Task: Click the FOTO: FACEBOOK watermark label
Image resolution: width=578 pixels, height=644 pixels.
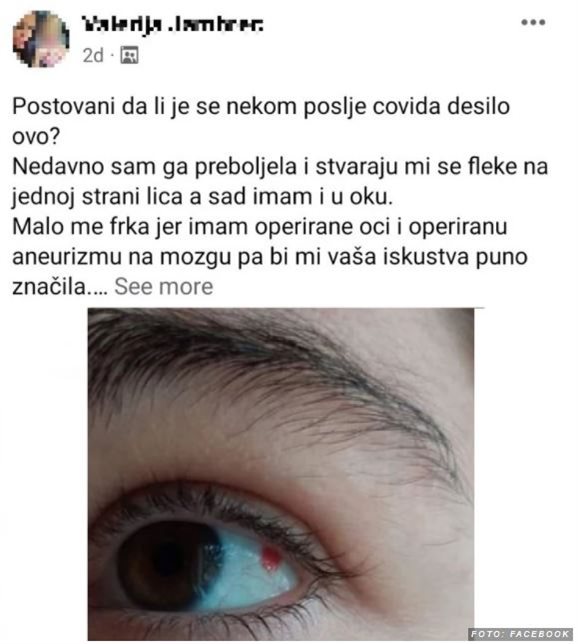Action: point(520,634)
